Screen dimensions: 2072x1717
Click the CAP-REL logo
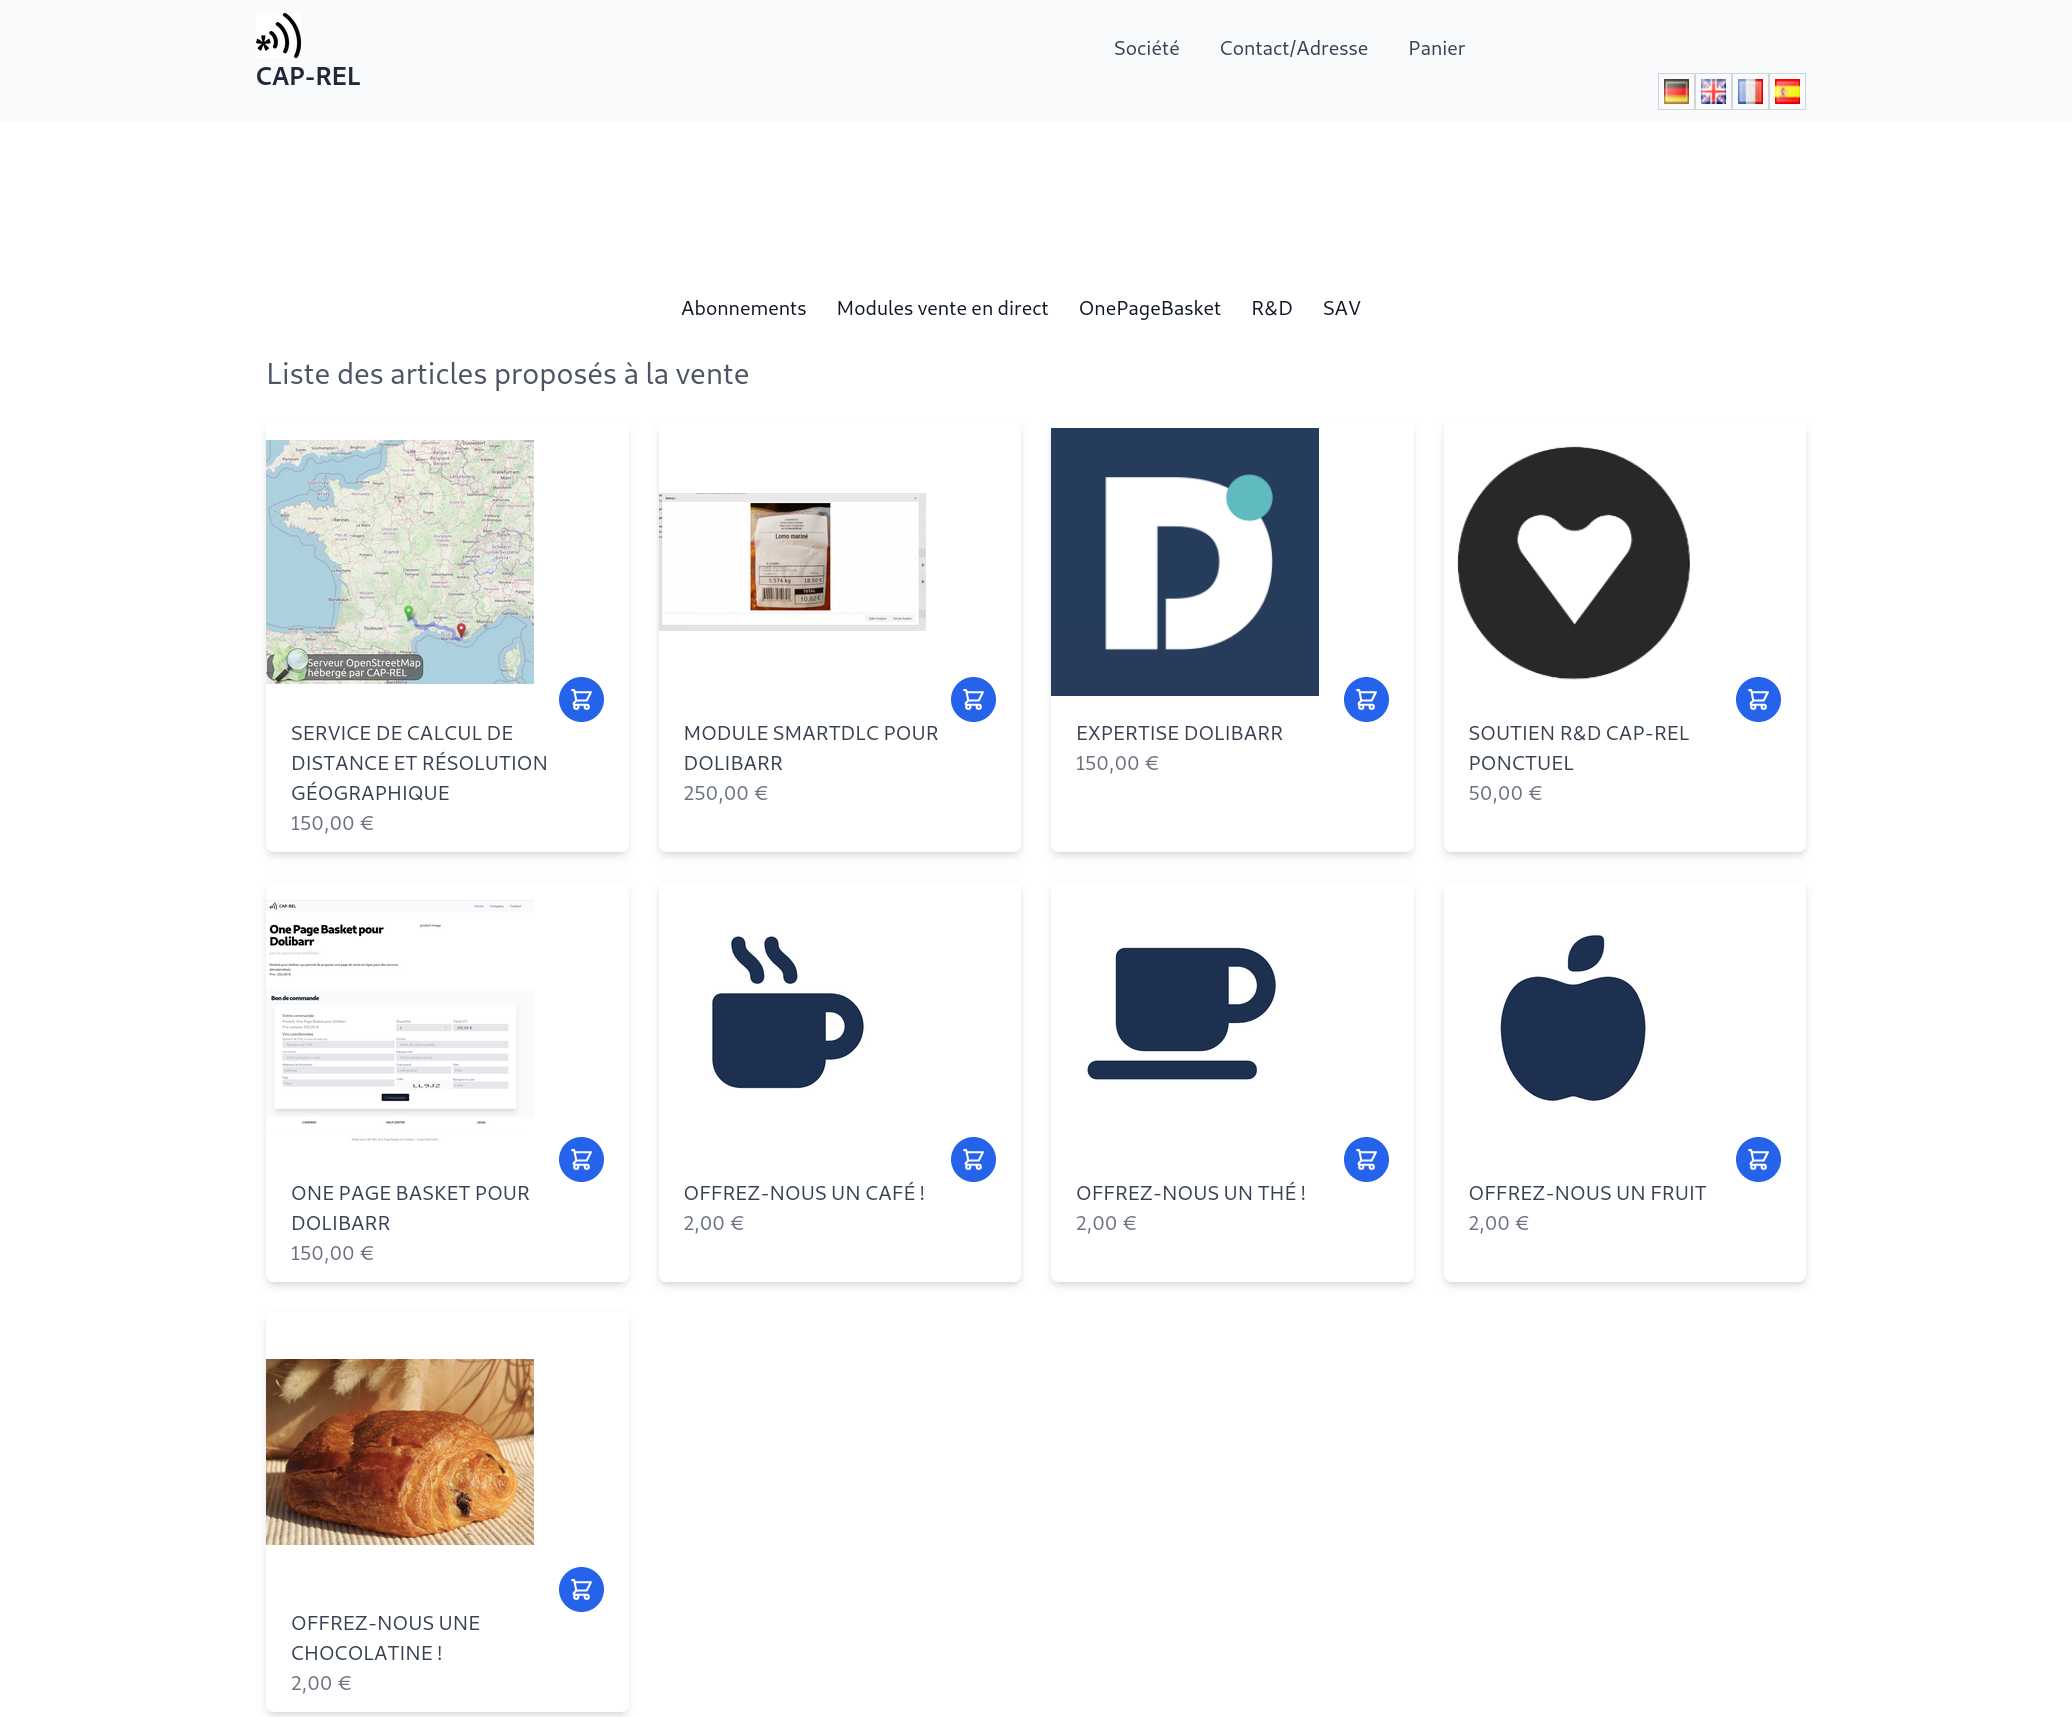(307, 51)
